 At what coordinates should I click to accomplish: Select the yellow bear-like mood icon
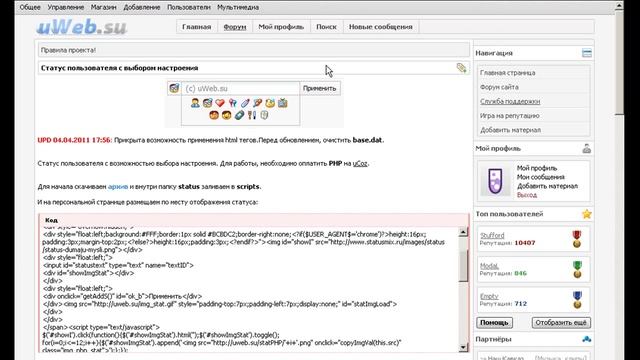pyautogui.click(x=270, y=103)
